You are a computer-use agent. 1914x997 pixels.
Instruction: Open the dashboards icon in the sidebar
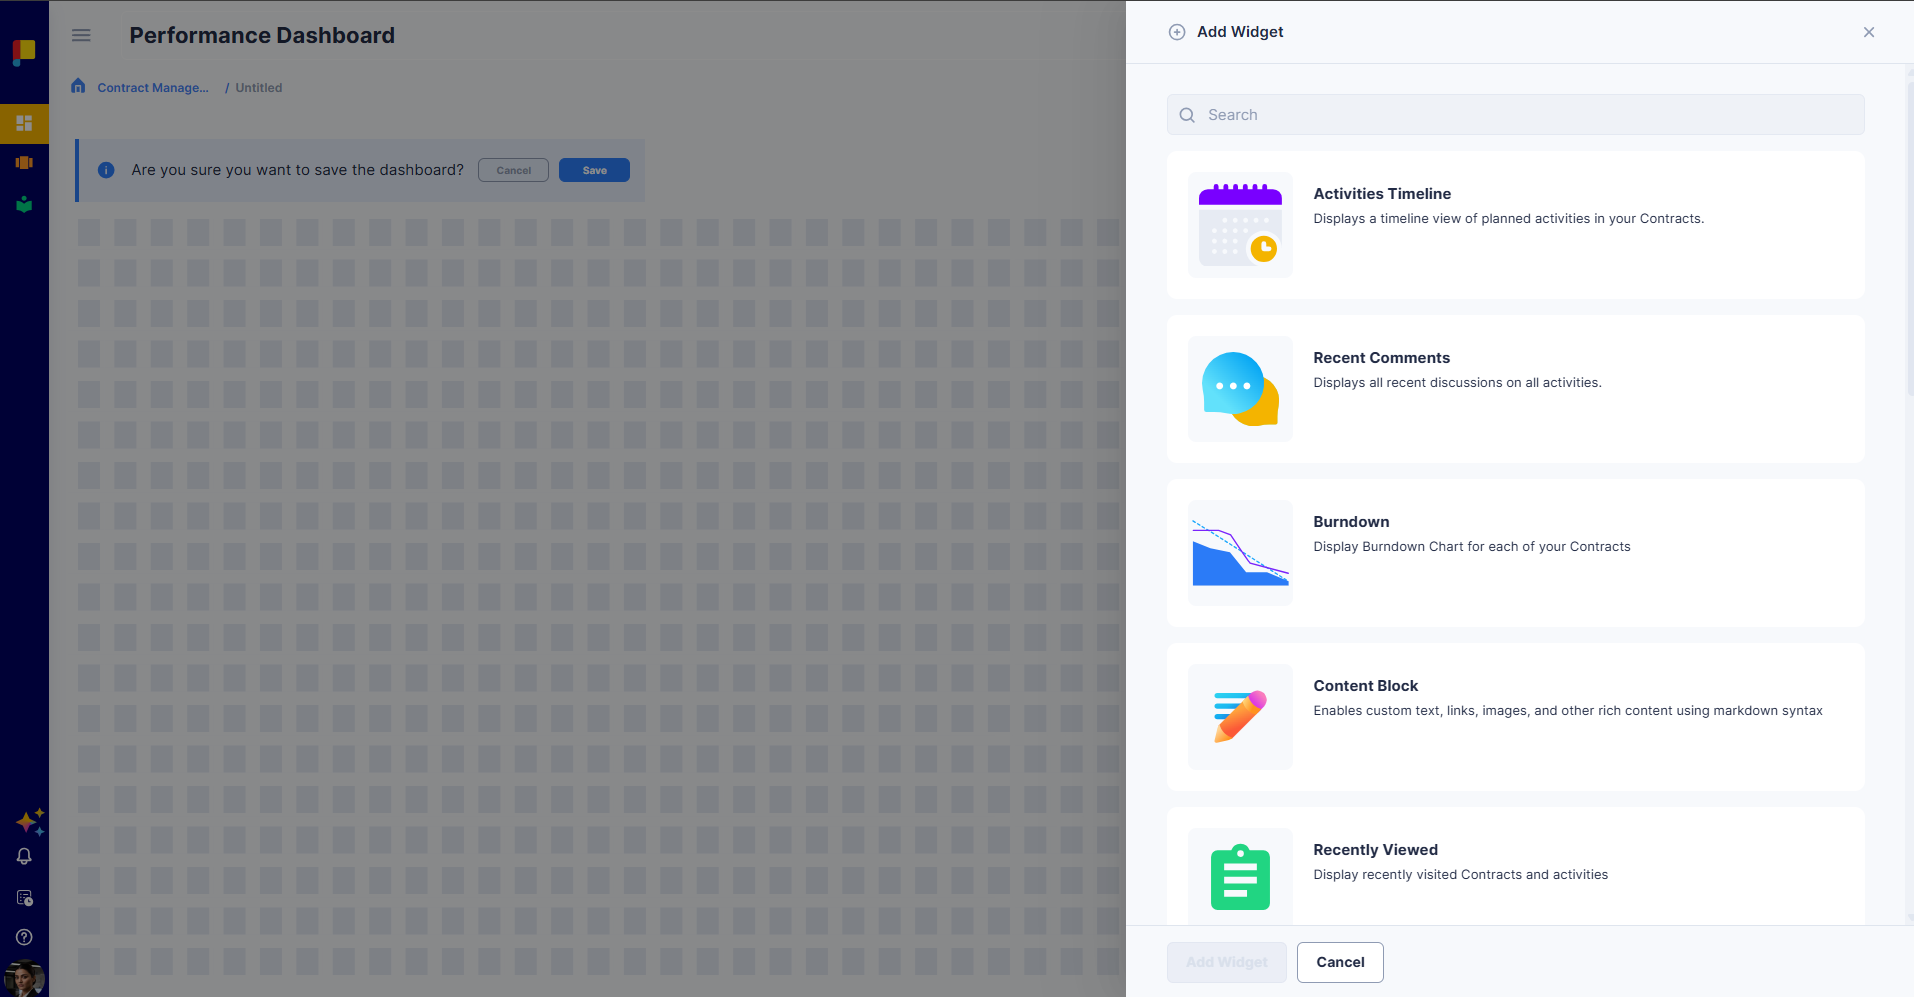(x=24, y=123)
